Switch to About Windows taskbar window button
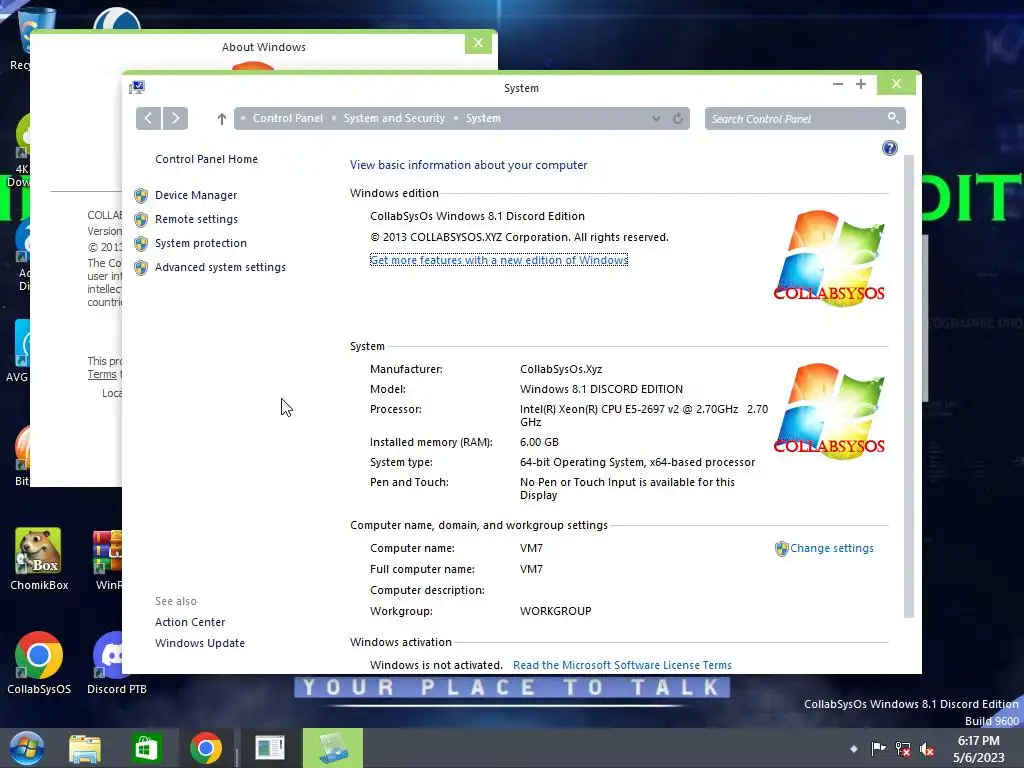Screen dimensions: 1024x768 [x=270, y=748]
